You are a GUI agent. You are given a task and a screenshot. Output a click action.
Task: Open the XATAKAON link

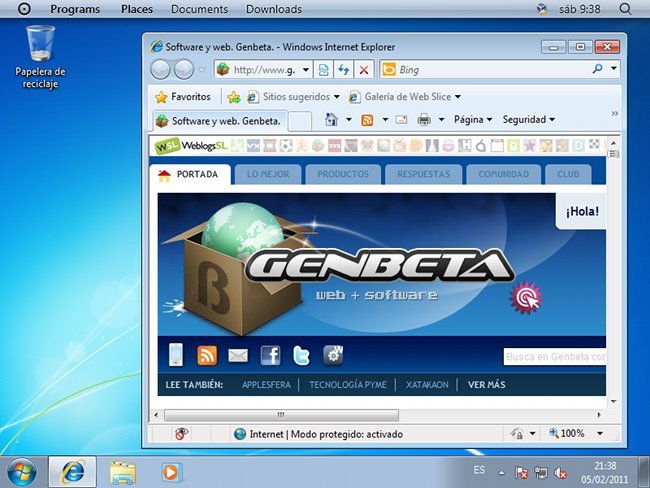pyautogui.click(x=427, y=385)
